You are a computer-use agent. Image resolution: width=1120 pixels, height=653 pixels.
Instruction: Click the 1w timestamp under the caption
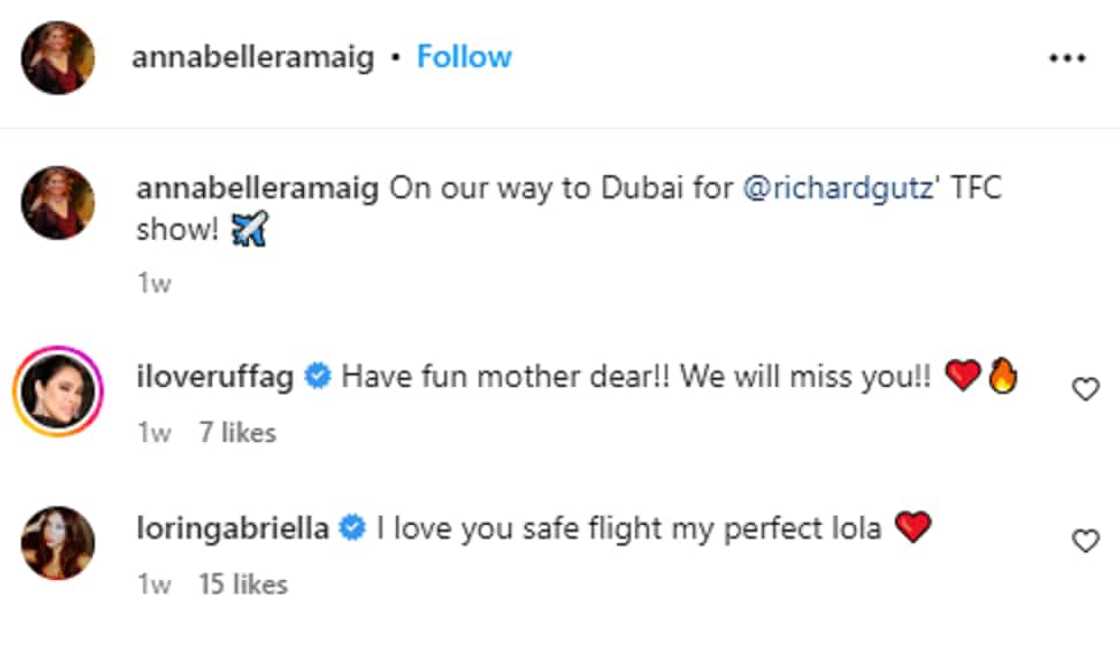154,284
